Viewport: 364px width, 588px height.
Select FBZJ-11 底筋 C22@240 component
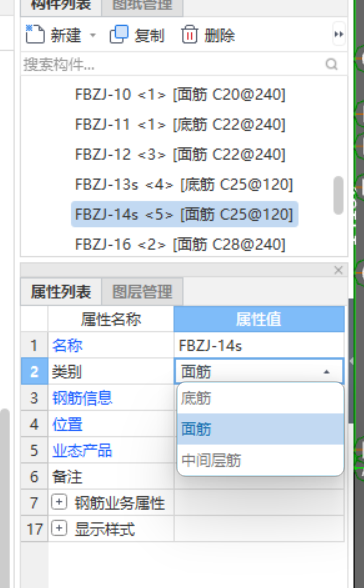tap(180, 124)
